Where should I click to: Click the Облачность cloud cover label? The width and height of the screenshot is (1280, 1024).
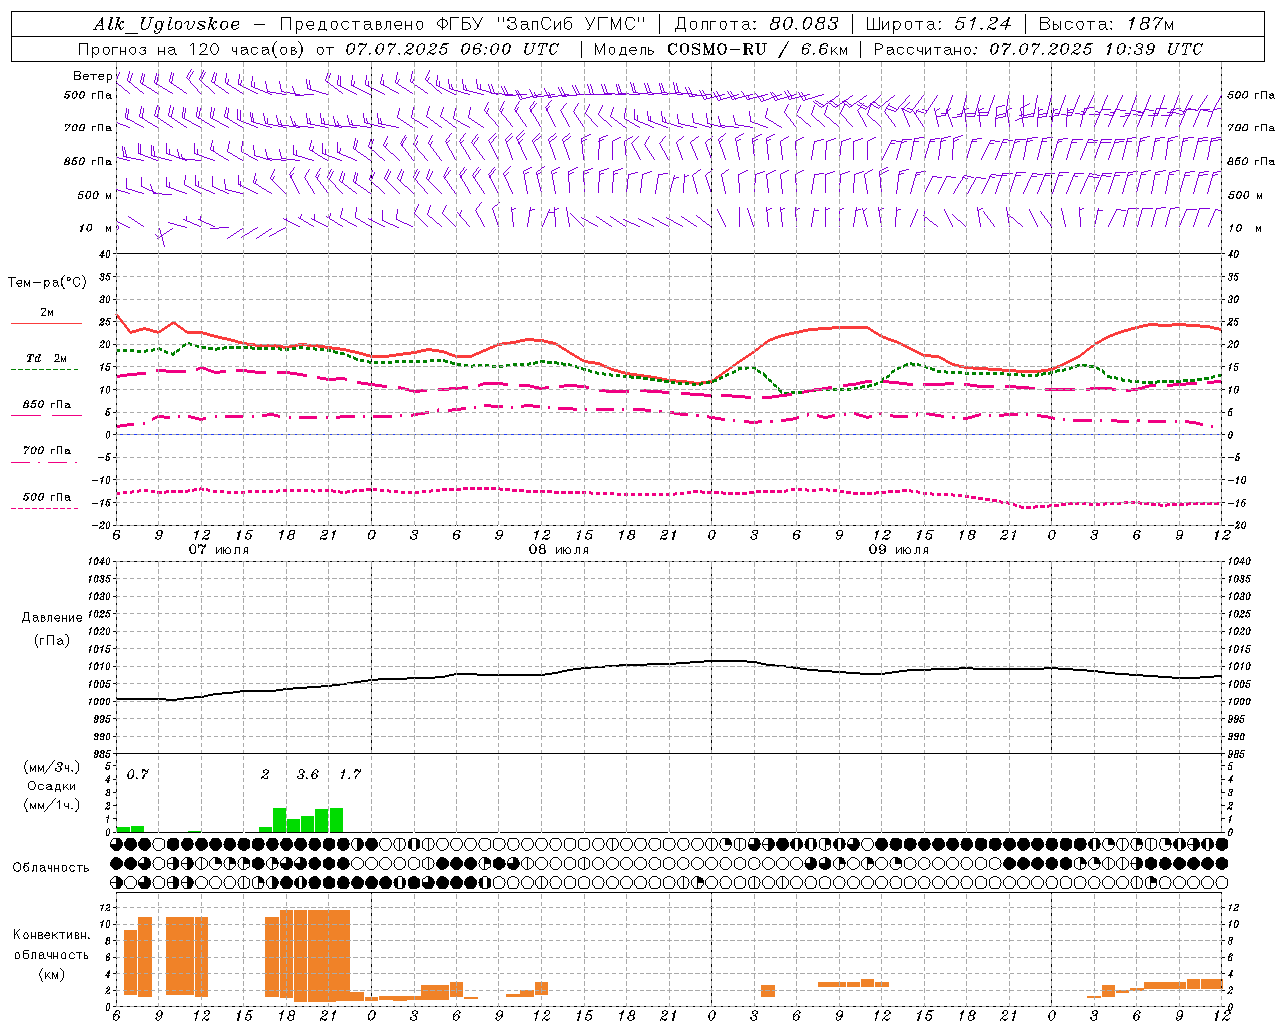(x=50, y=868)
